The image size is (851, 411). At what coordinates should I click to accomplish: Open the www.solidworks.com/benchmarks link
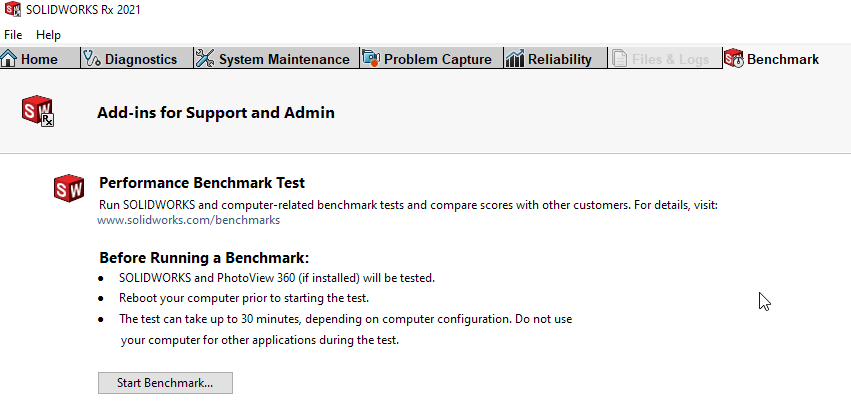pos(188,220)
